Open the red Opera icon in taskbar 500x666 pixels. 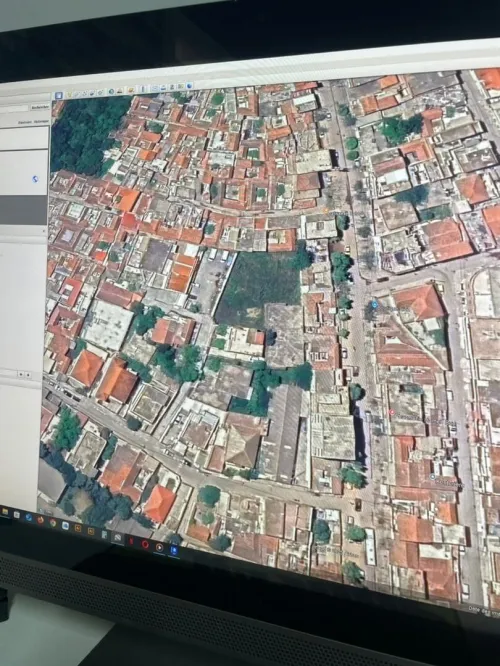point(145,544)
